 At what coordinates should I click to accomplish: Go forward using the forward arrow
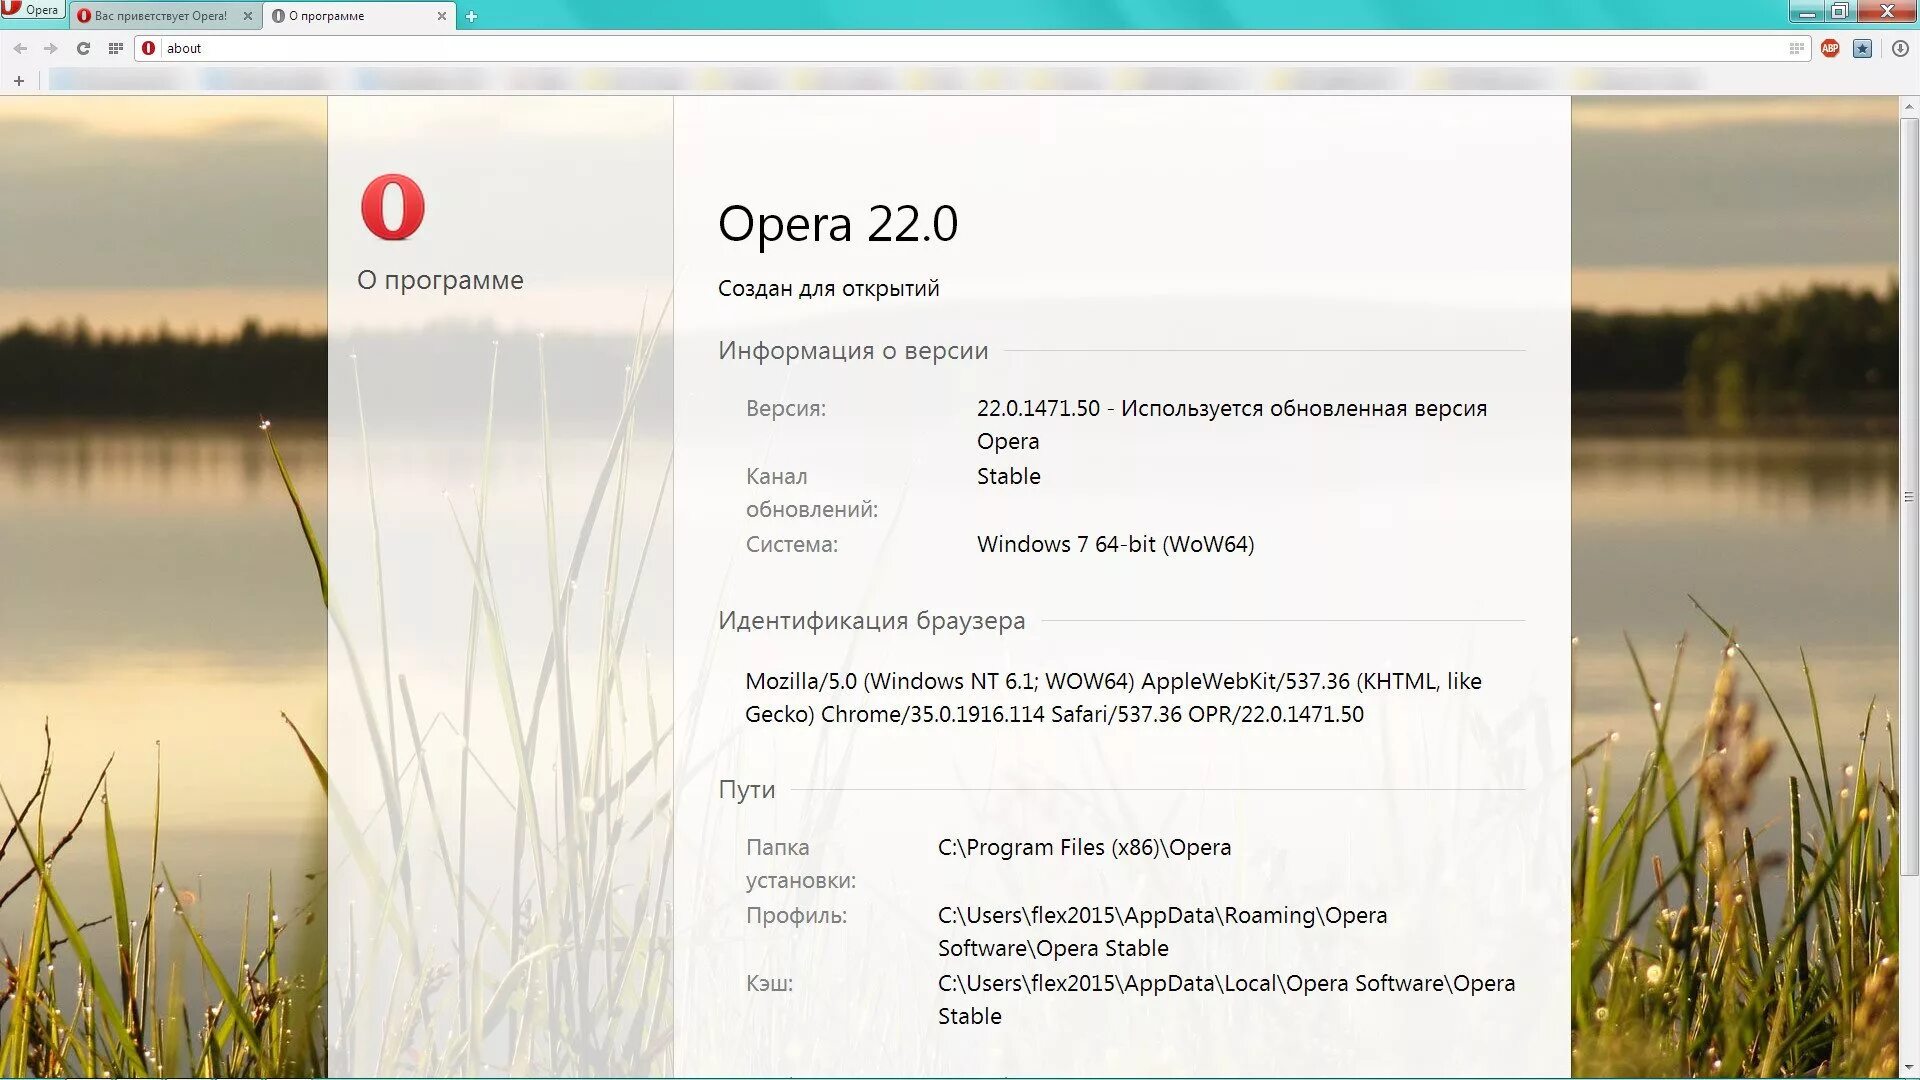51,48
